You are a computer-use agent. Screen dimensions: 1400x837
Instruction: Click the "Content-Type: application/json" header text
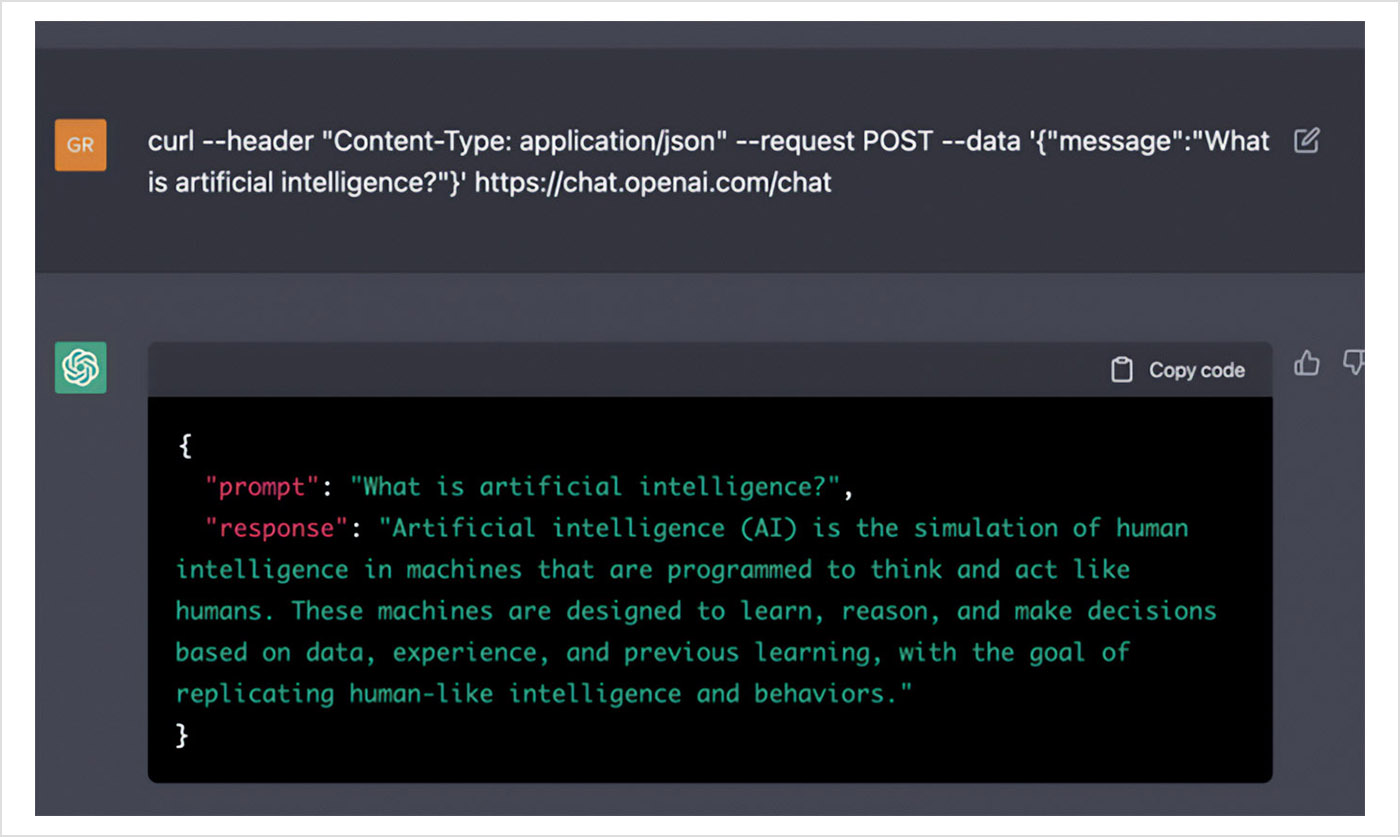click(523, 141)
